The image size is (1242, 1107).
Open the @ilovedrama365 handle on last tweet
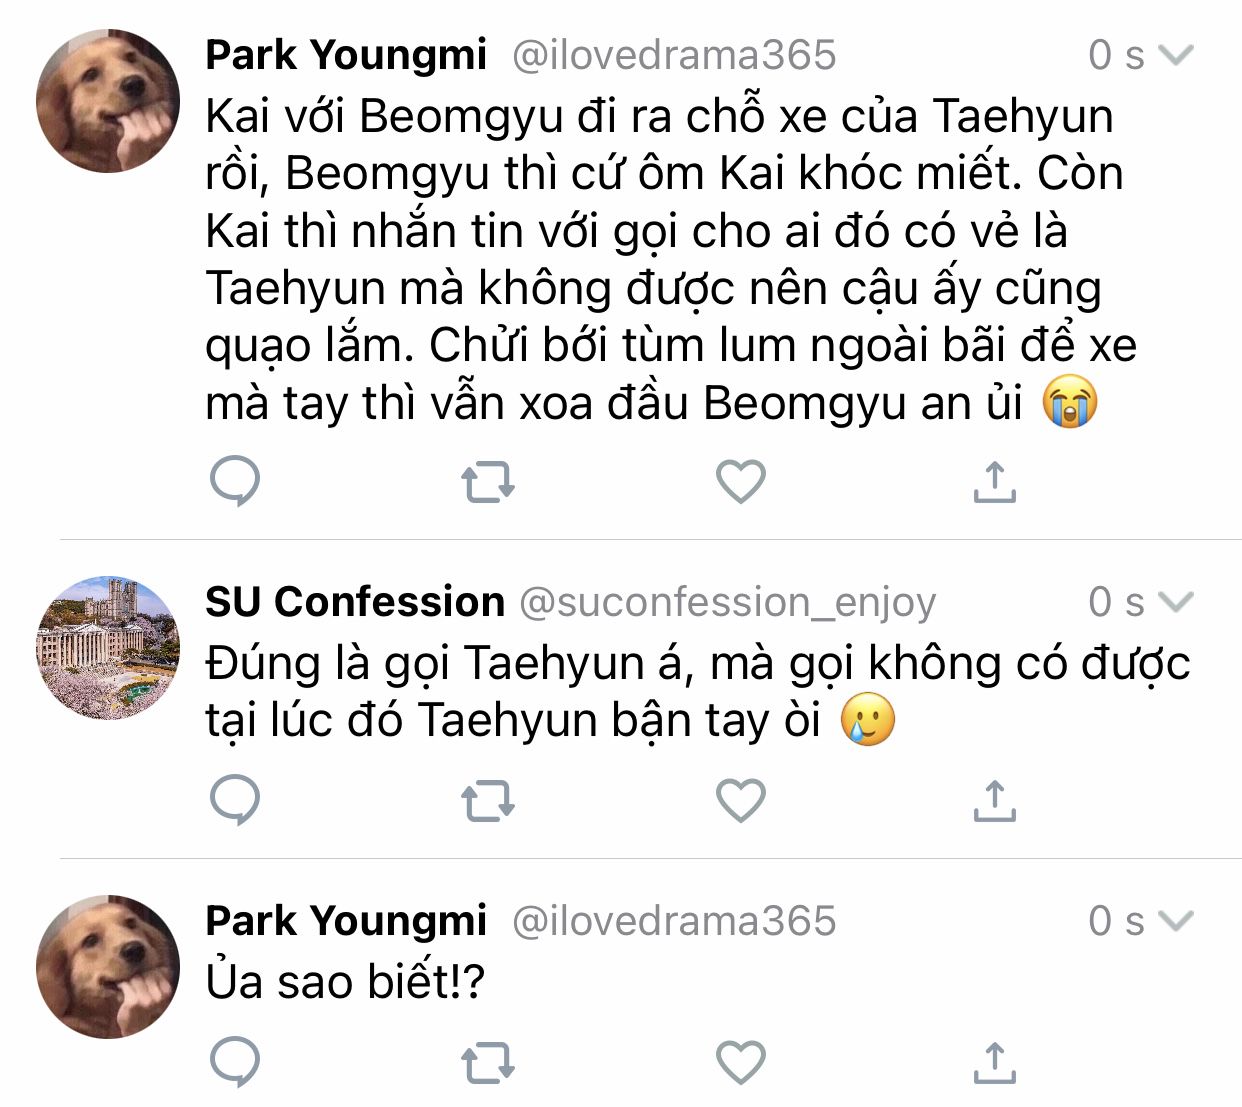pyautogui.click(x=673, y=921)
